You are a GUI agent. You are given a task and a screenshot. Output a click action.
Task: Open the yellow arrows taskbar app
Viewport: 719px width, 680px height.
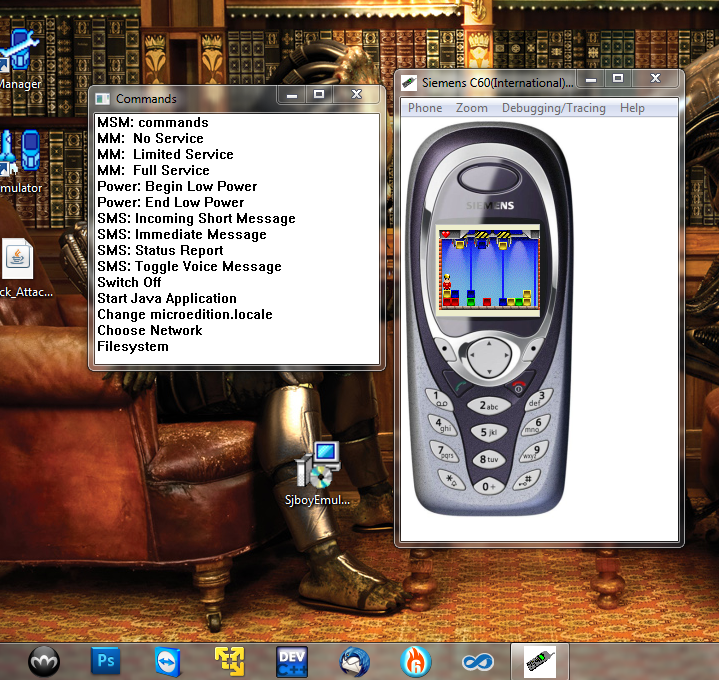230,661
